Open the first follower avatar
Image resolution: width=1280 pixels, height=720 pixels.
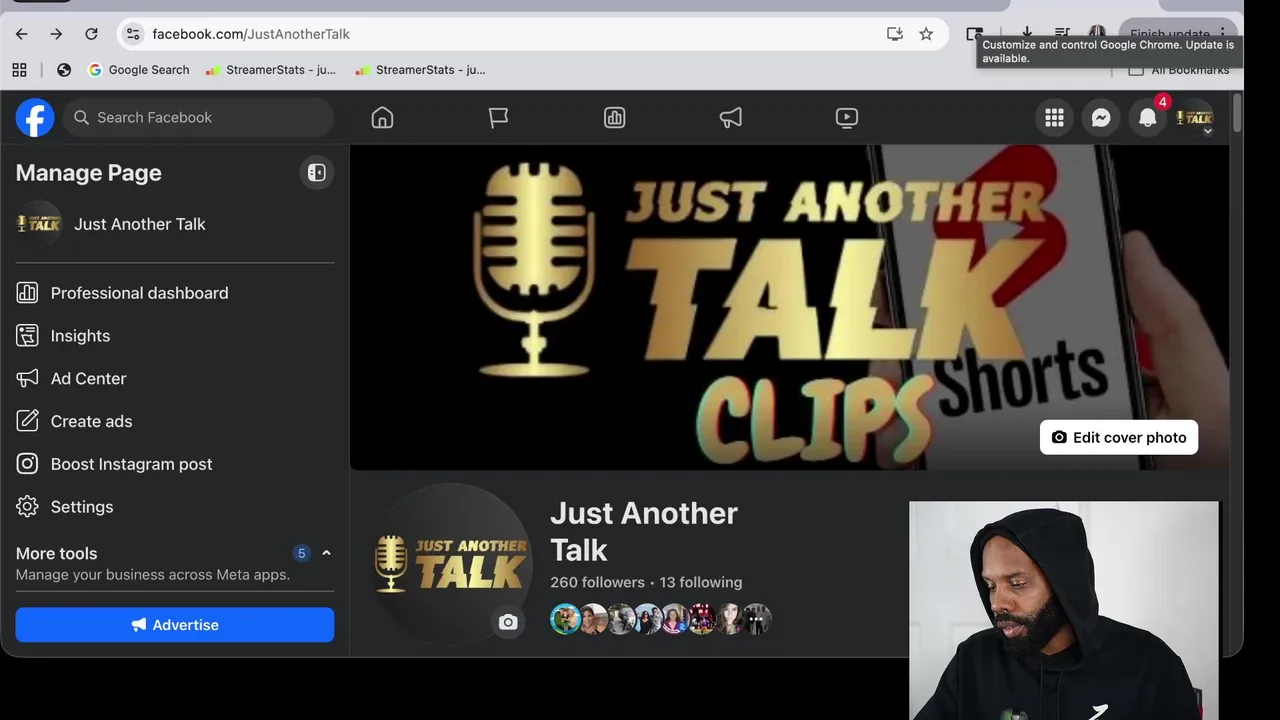pyautogui.click(x=565, y=619)
